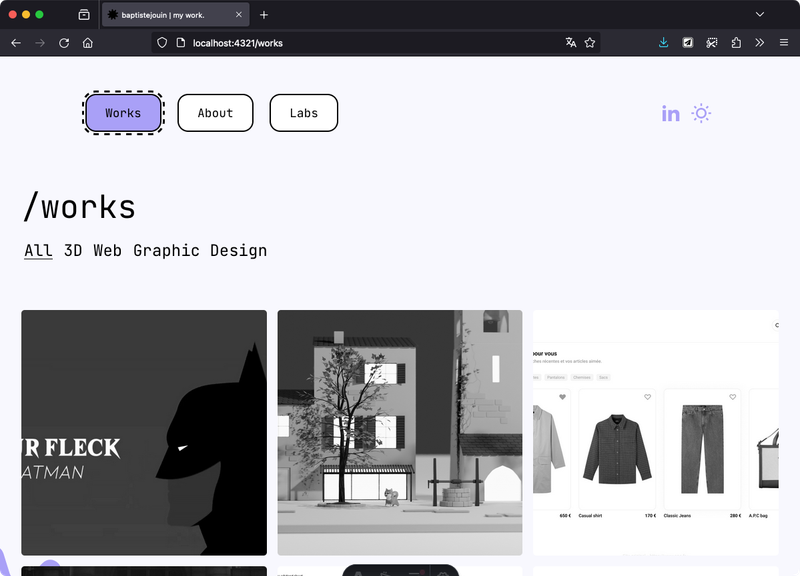Bookmark this page with the star icon
Screen dimensions: 800x576
pyautogui.click(x=590, y=43)
